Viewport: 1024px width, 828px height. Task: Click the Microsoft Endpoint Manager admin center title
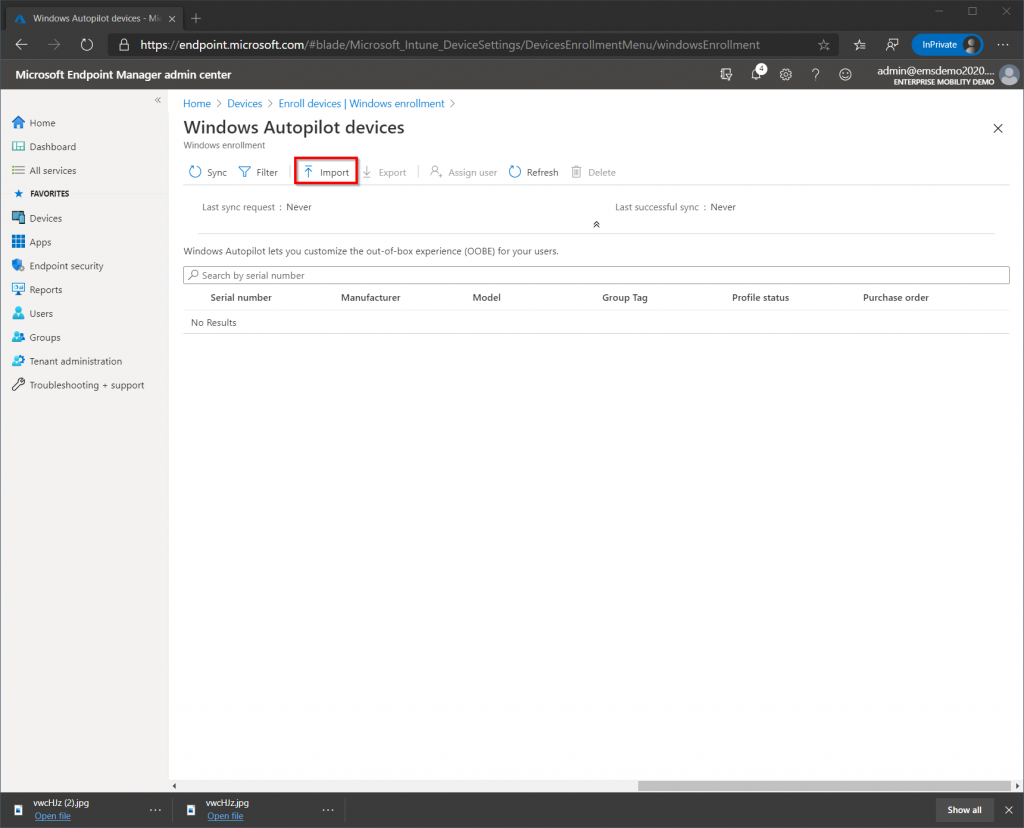(123, 74)
